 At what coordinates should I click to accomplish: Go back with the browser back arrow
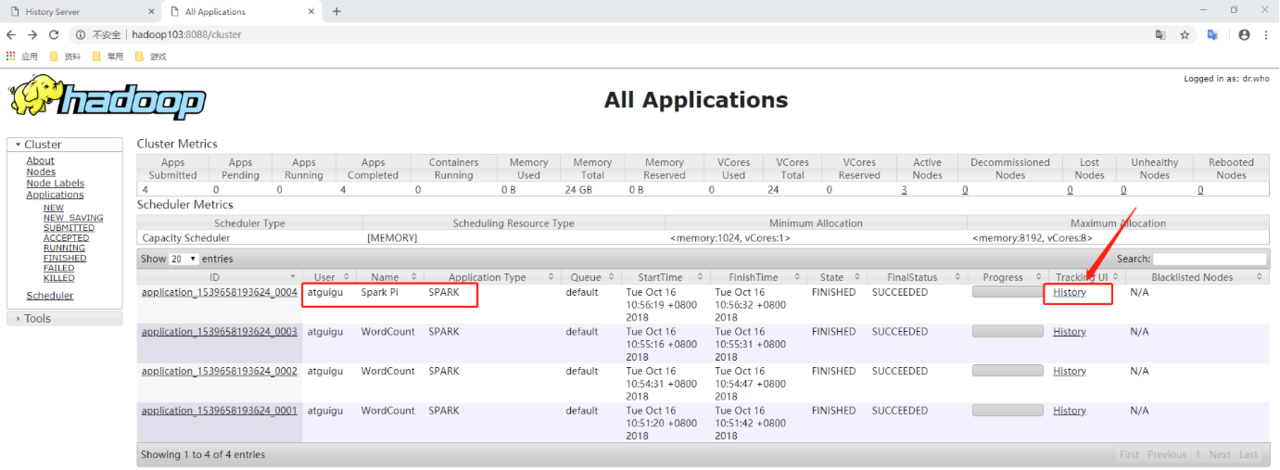click(x=11, y=35)
